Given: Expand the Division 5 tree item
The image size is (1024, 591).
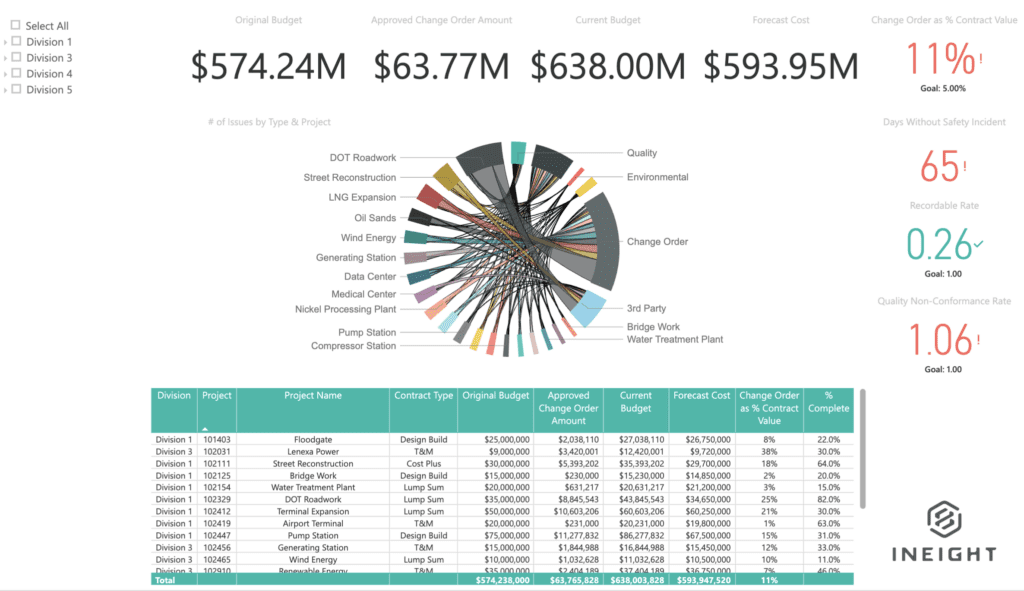Looking at the screenshot, I should (5, 89).
